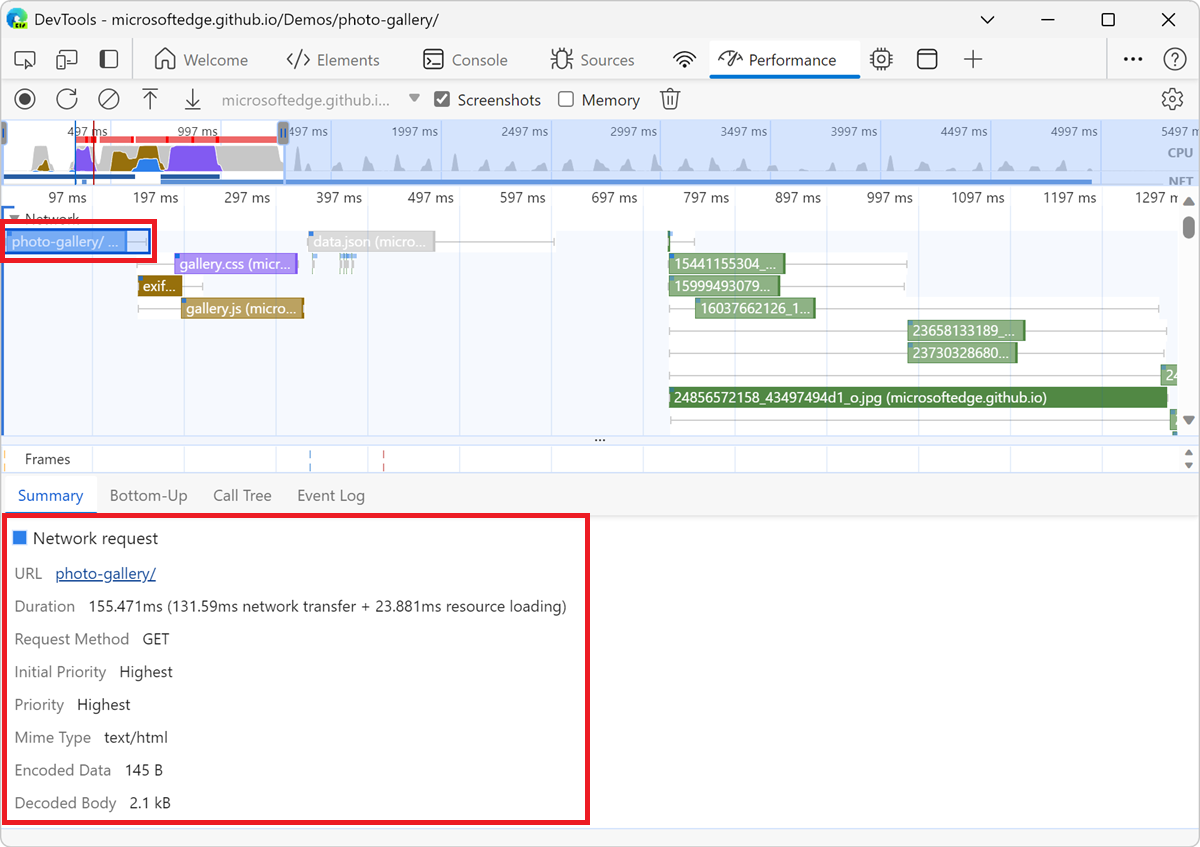Clear the performance recording
This screenshot has height=847, width=1200.
tap(108, 99)
